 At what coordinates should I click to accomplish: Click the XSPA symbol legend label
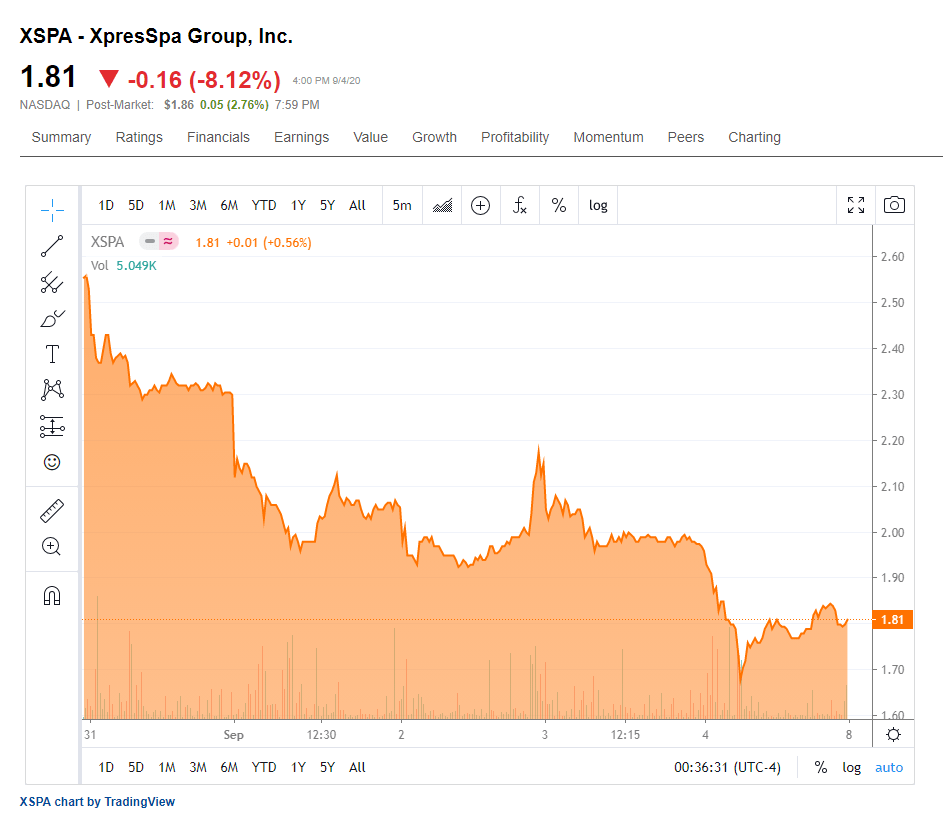(x=107, y=242)
